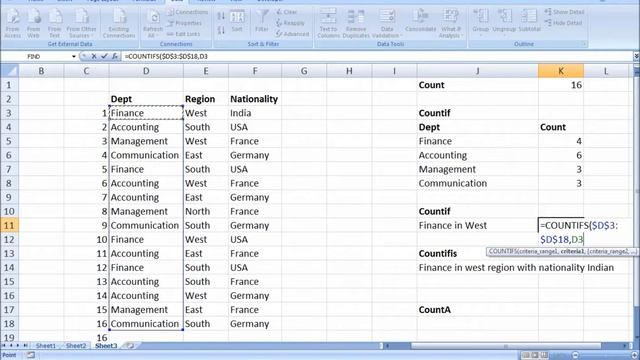This screenshot has width=640, height=360.
Task: Launch Text to Columns
Action: pos(328,24)
